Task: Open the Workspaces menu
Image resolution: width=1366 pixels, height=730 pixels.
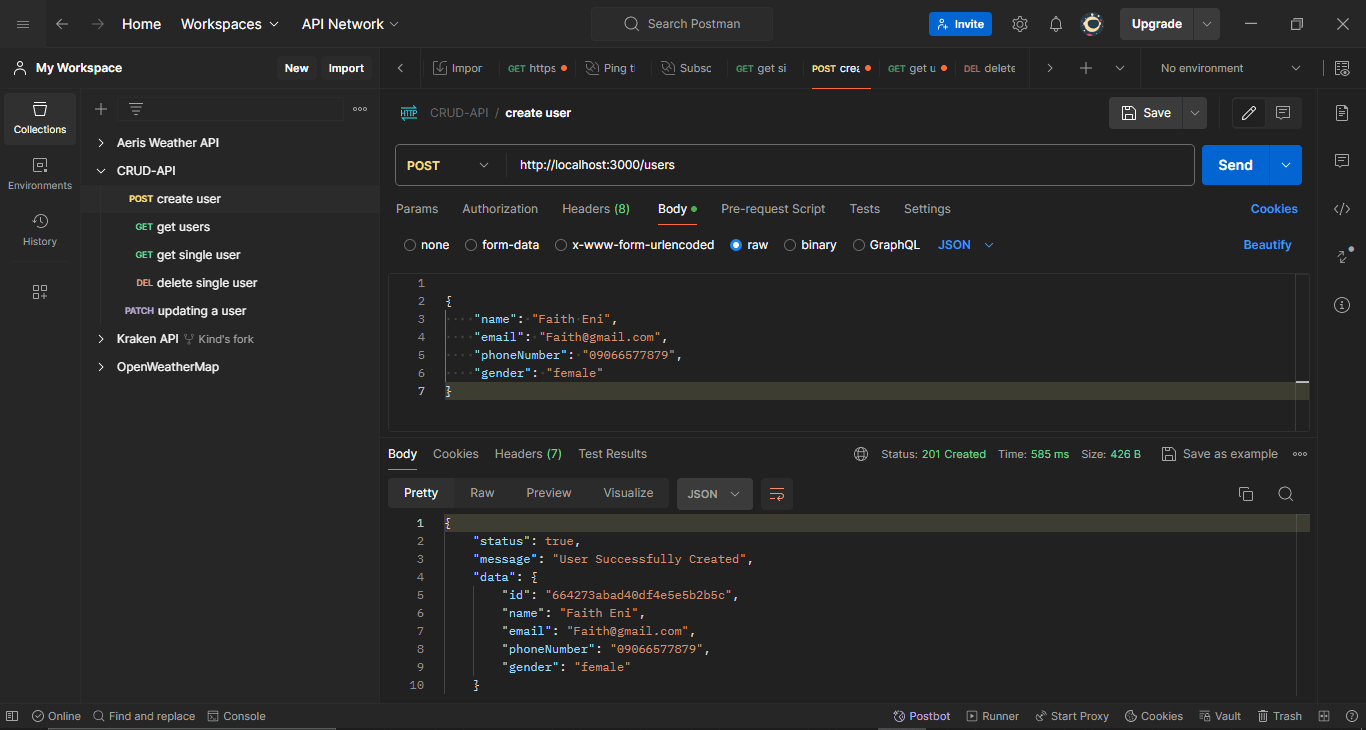Action: [x=230, y=24]
